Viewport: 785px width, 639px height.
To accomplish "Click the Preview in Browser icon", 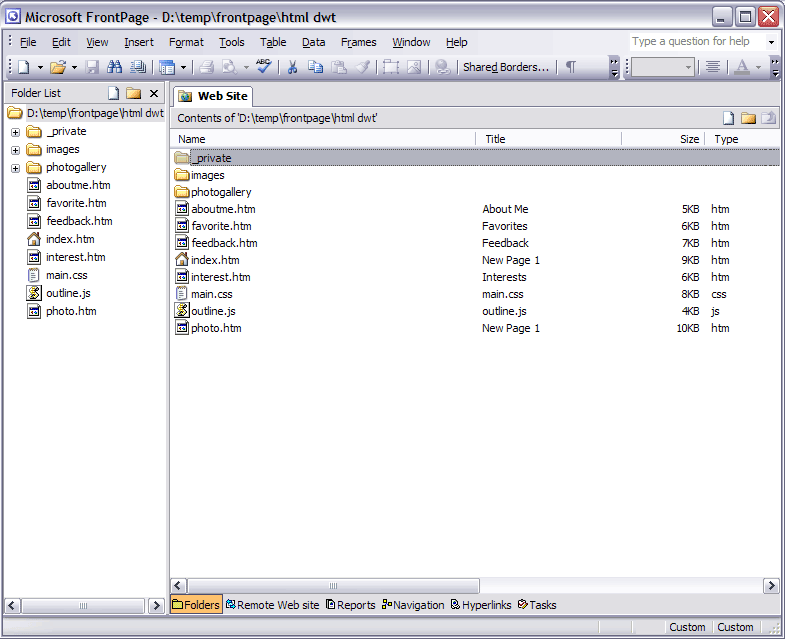I will coord(230,67).
